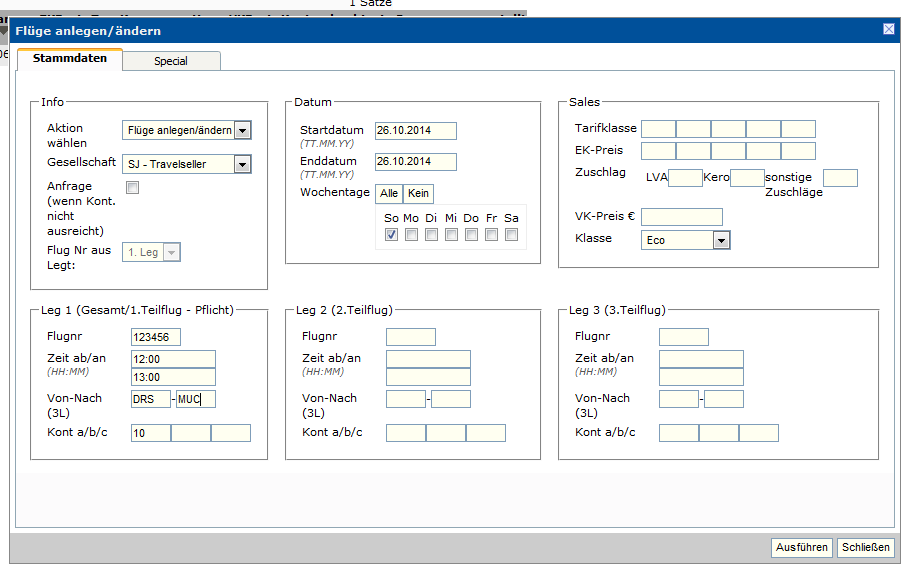This screenshot has height=573, width=906.
Task: Focus the Leg 1 Flugnr field
Action: (155, 337)
